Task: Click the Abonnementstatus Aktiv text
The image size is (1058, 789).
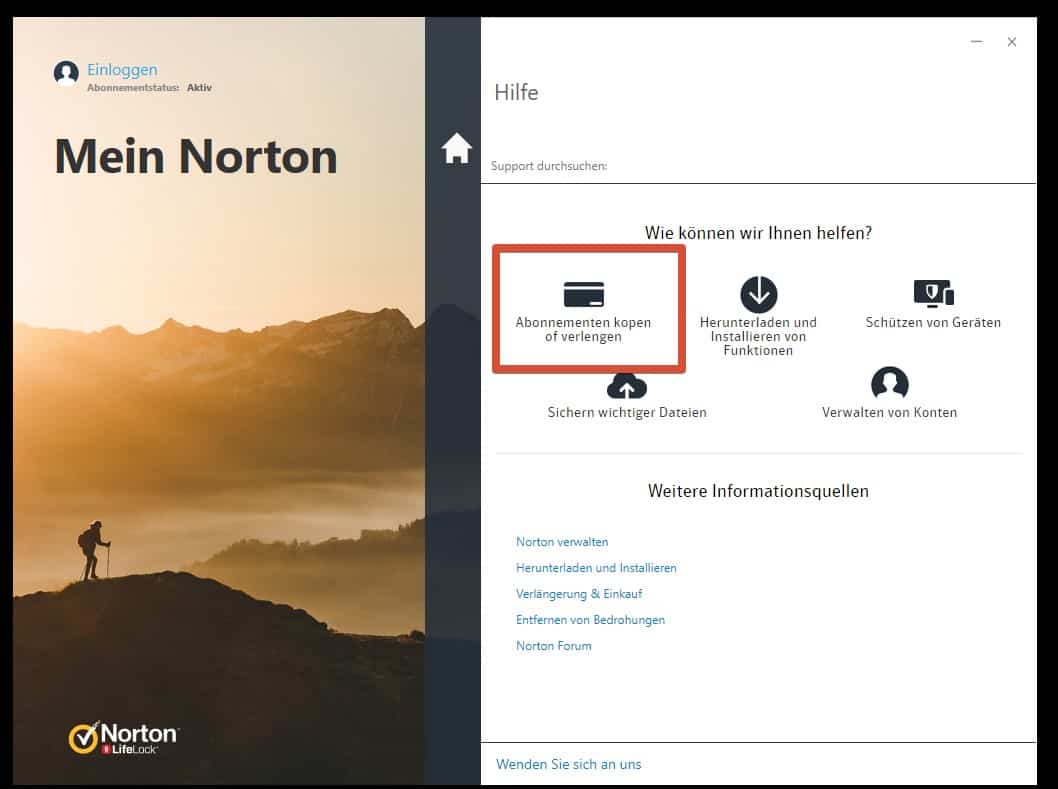Action: click(149, 88)
